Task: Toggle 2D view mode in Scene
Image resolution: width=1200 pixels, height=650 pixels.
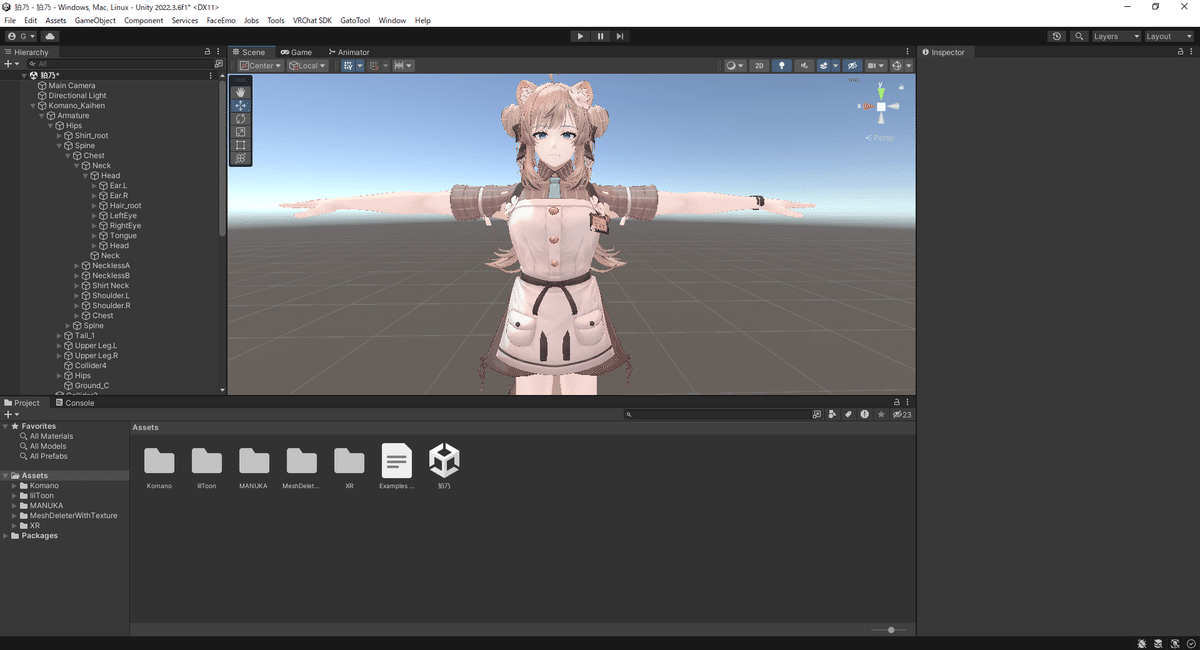Action: point(760,66)
